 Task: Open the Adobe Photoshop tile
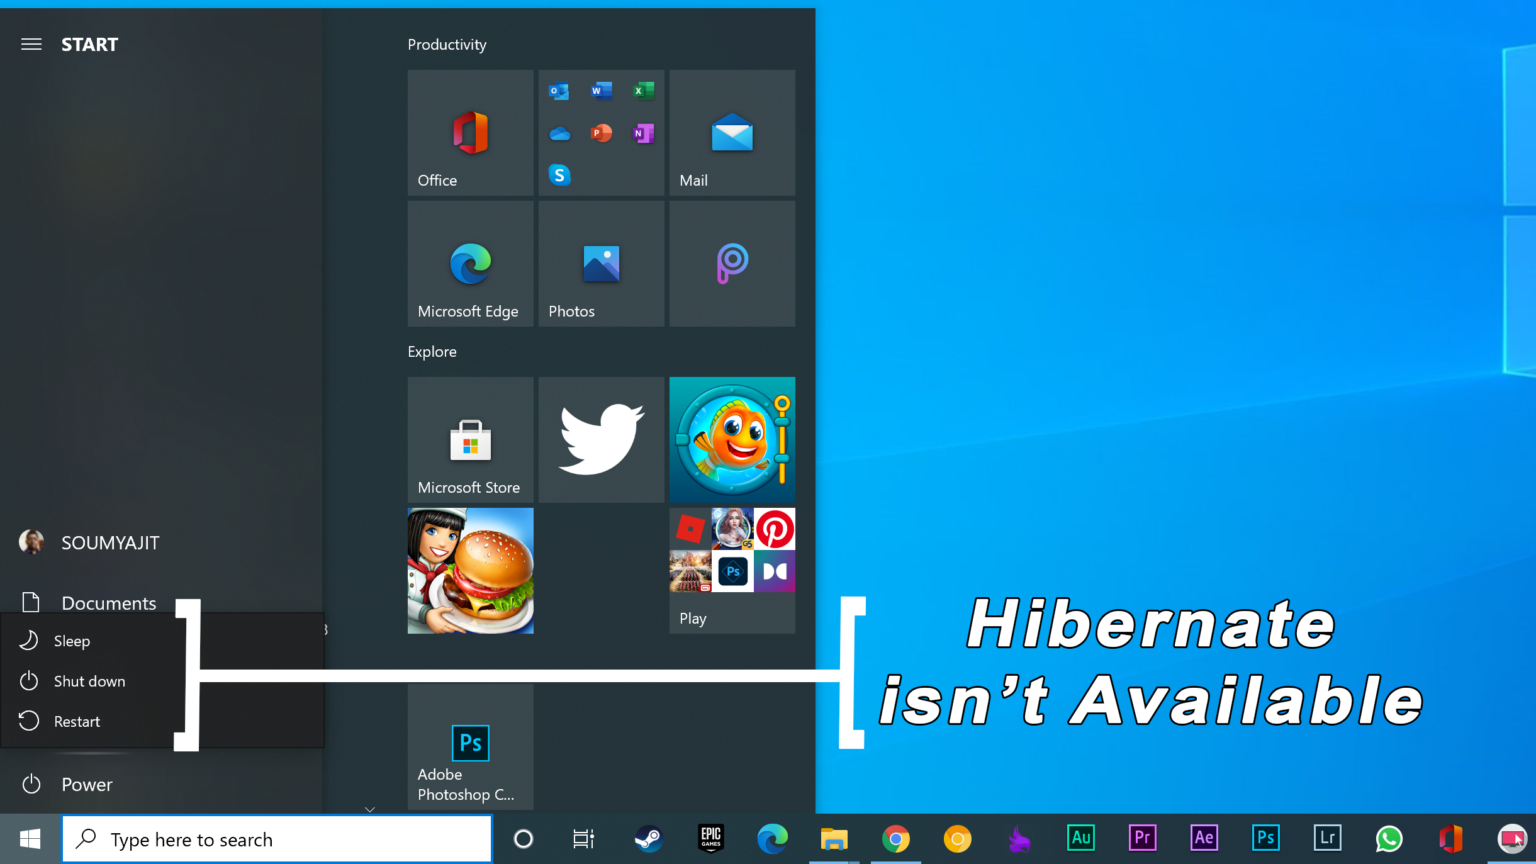(470, 747)
